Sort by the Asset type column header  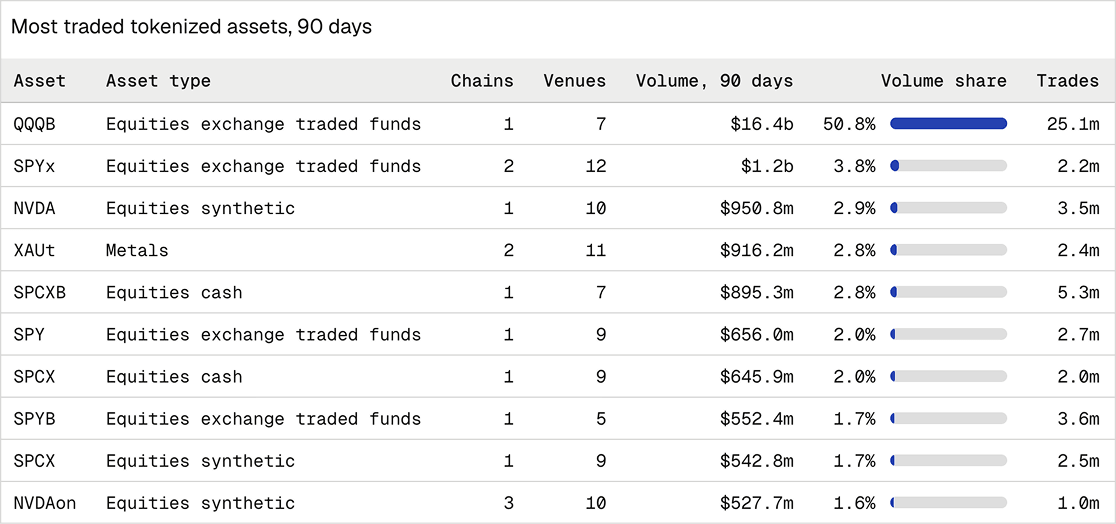pos(158,80)
